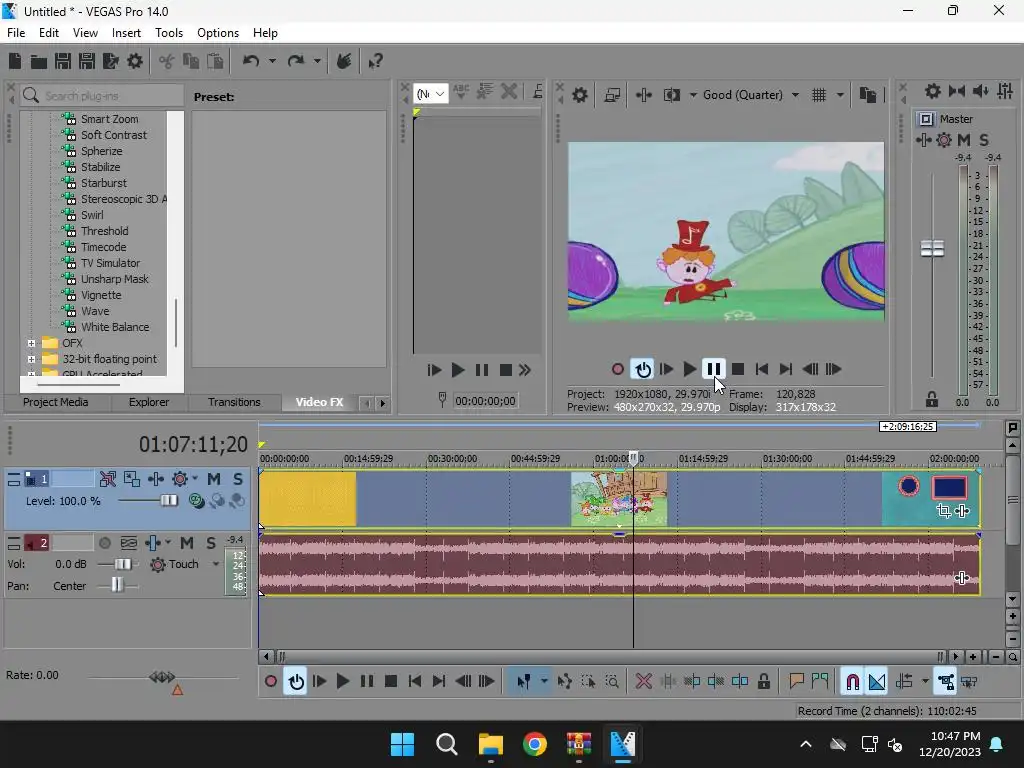Expand the OFX folder
1024x768 pixels.
(x=31, y=344)
